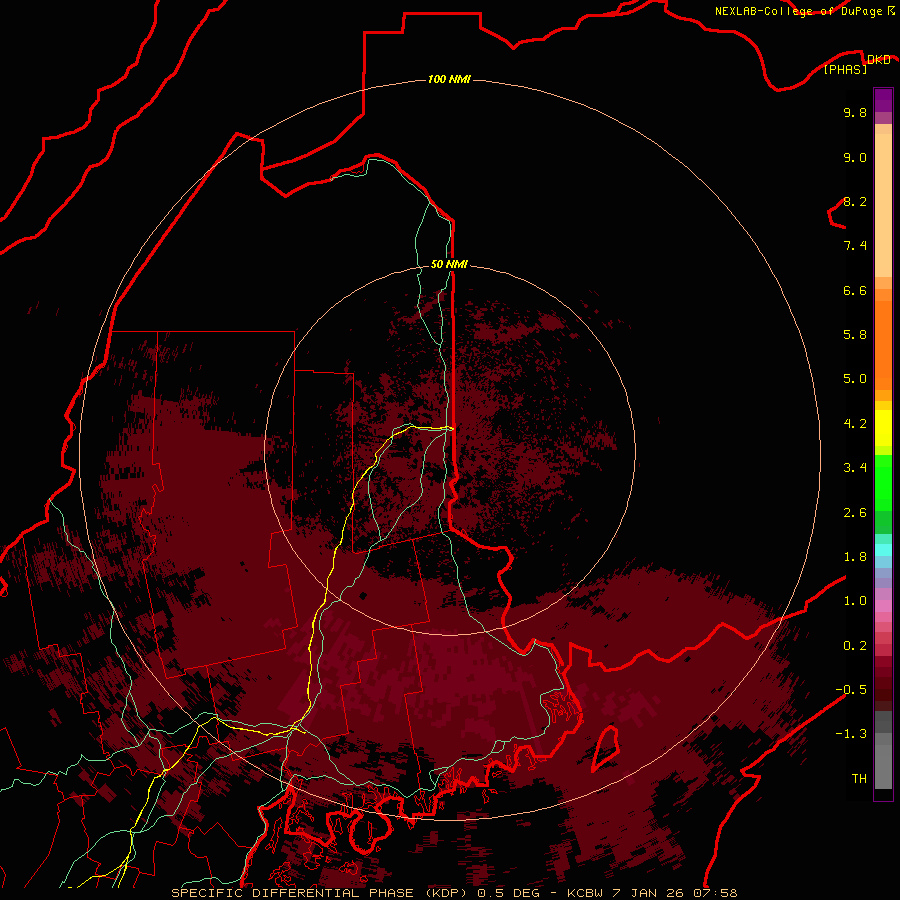The height and width of the screenshot is (900, 900).
Task: Click the 9.0 legend value
Action: click(855, 157)
